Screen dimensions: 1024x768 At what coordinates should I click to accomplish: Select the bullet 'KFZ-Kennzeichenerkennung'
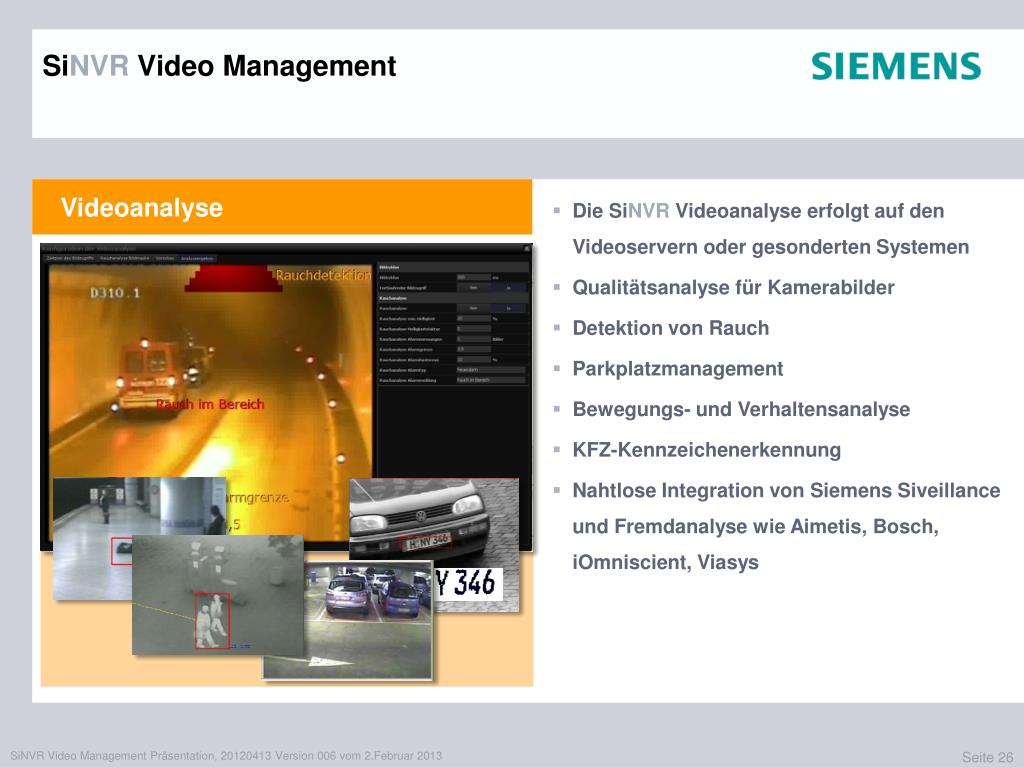707,450
